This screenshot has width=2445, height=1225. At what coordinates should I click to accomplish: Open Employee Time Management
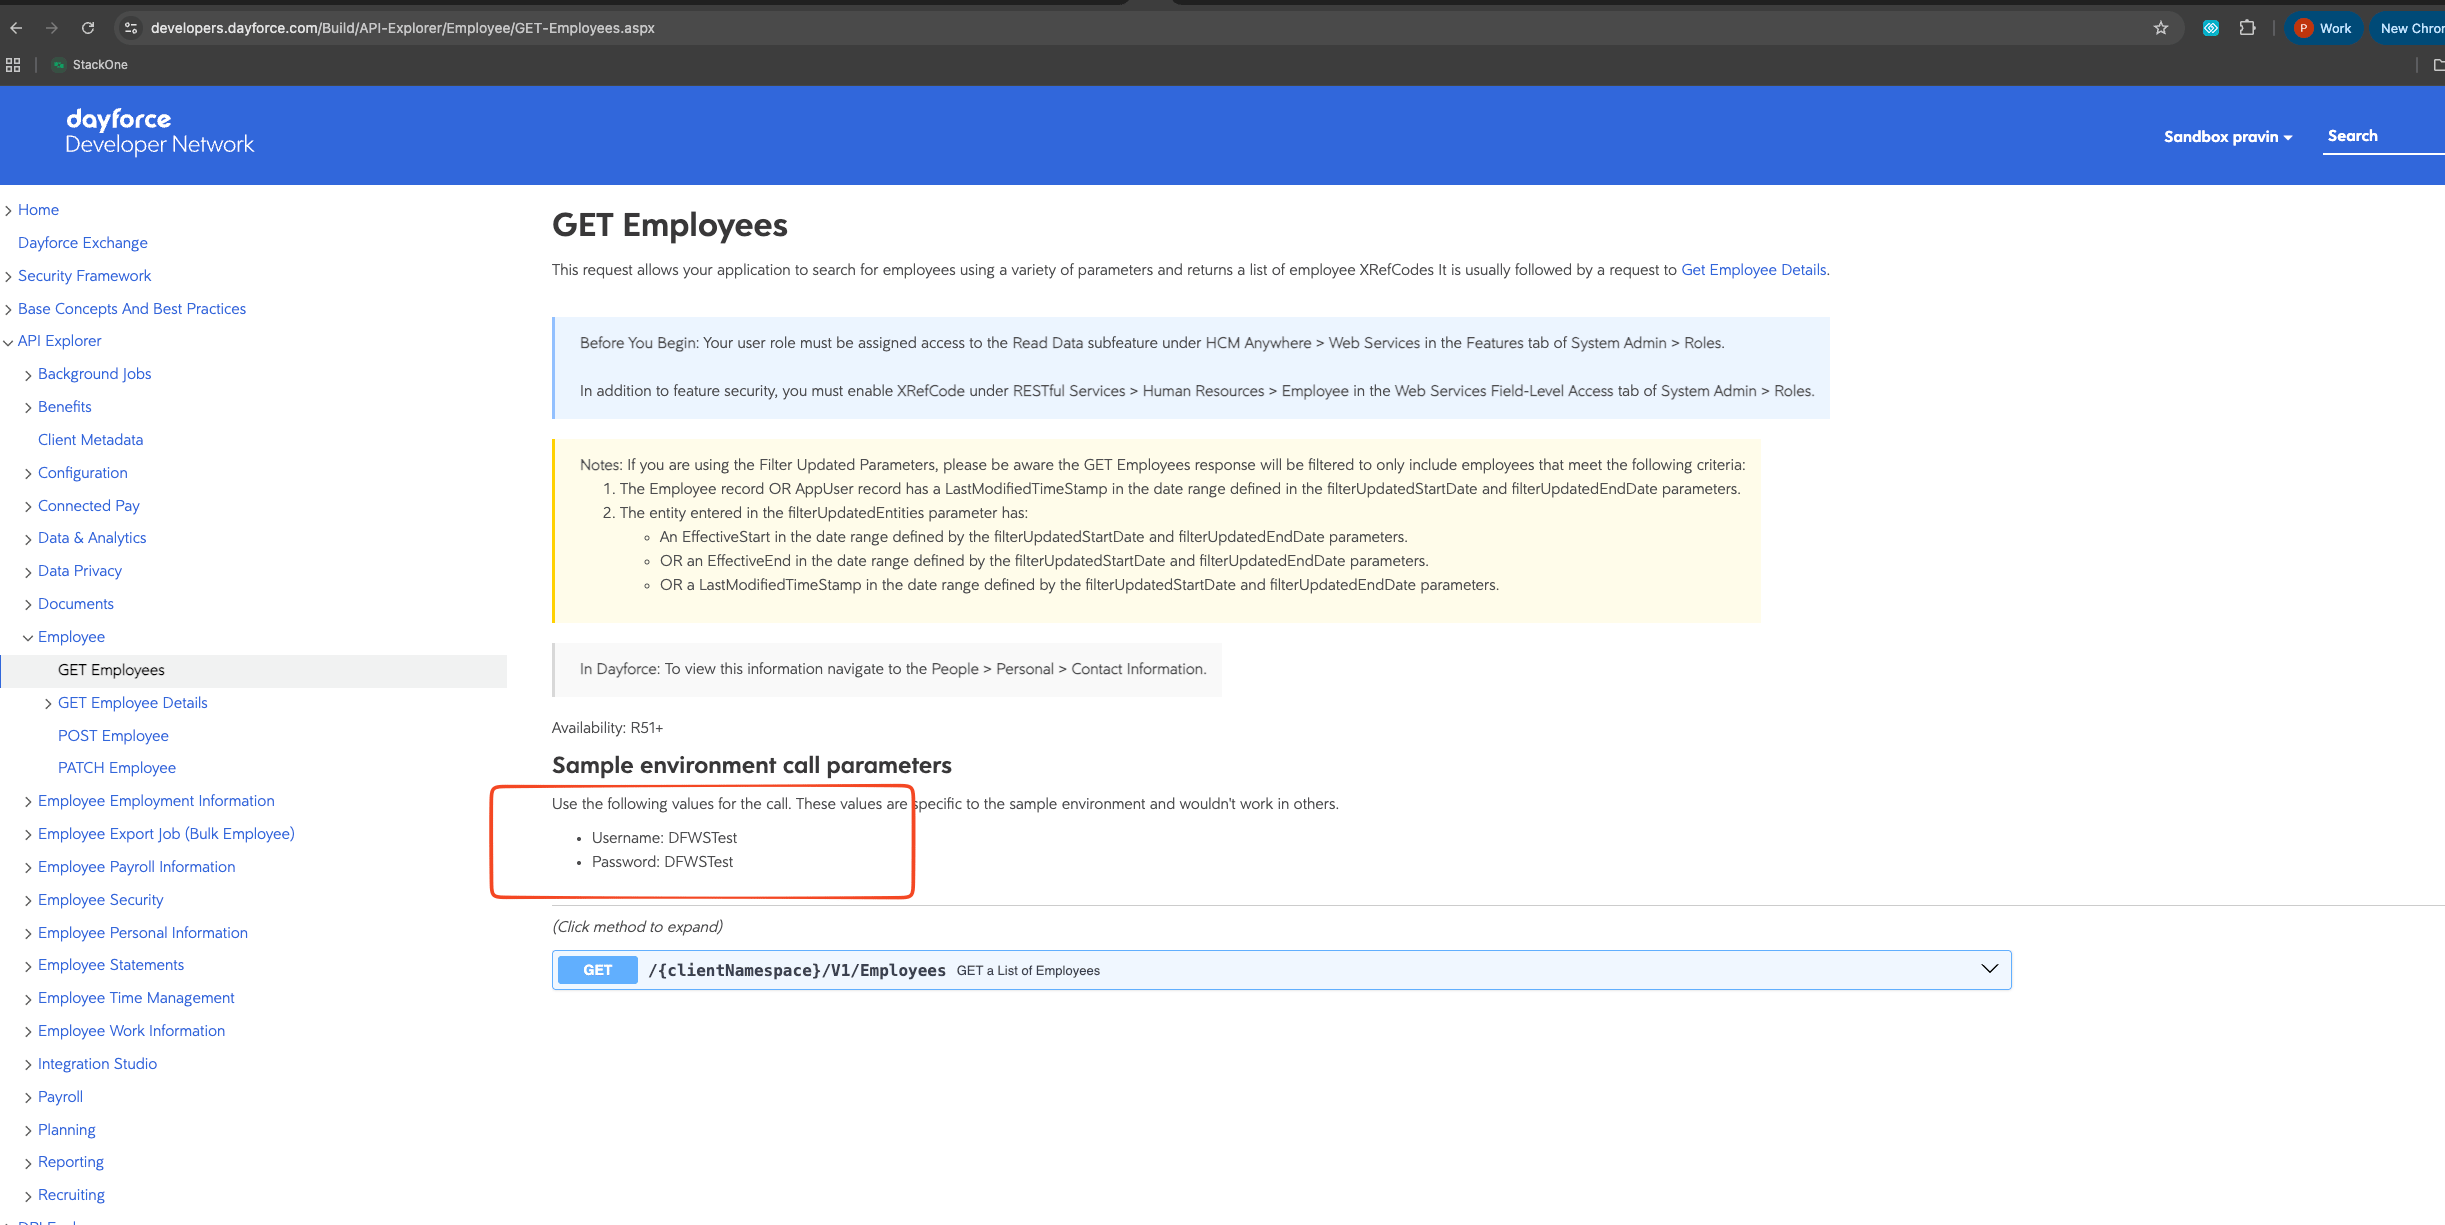[136, 998]
